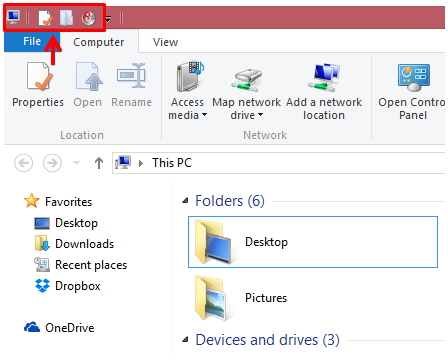
Task: Open Downloads under Favorites
Action: pyautogui.click(x=74, y=244)
